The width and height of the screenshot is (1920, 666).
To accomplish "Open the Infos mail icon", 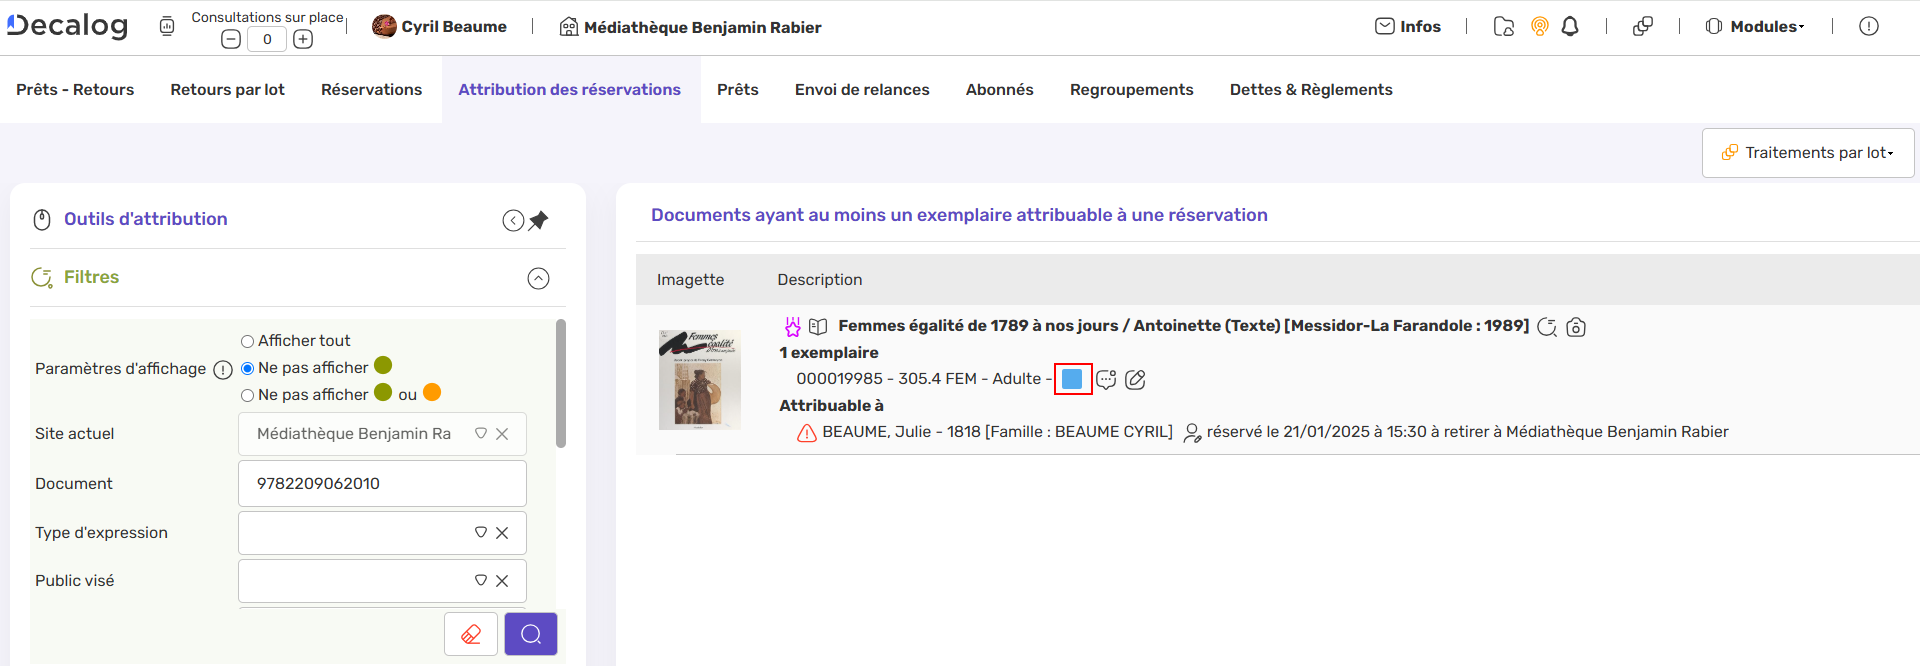I will (x=1384, y=26).
